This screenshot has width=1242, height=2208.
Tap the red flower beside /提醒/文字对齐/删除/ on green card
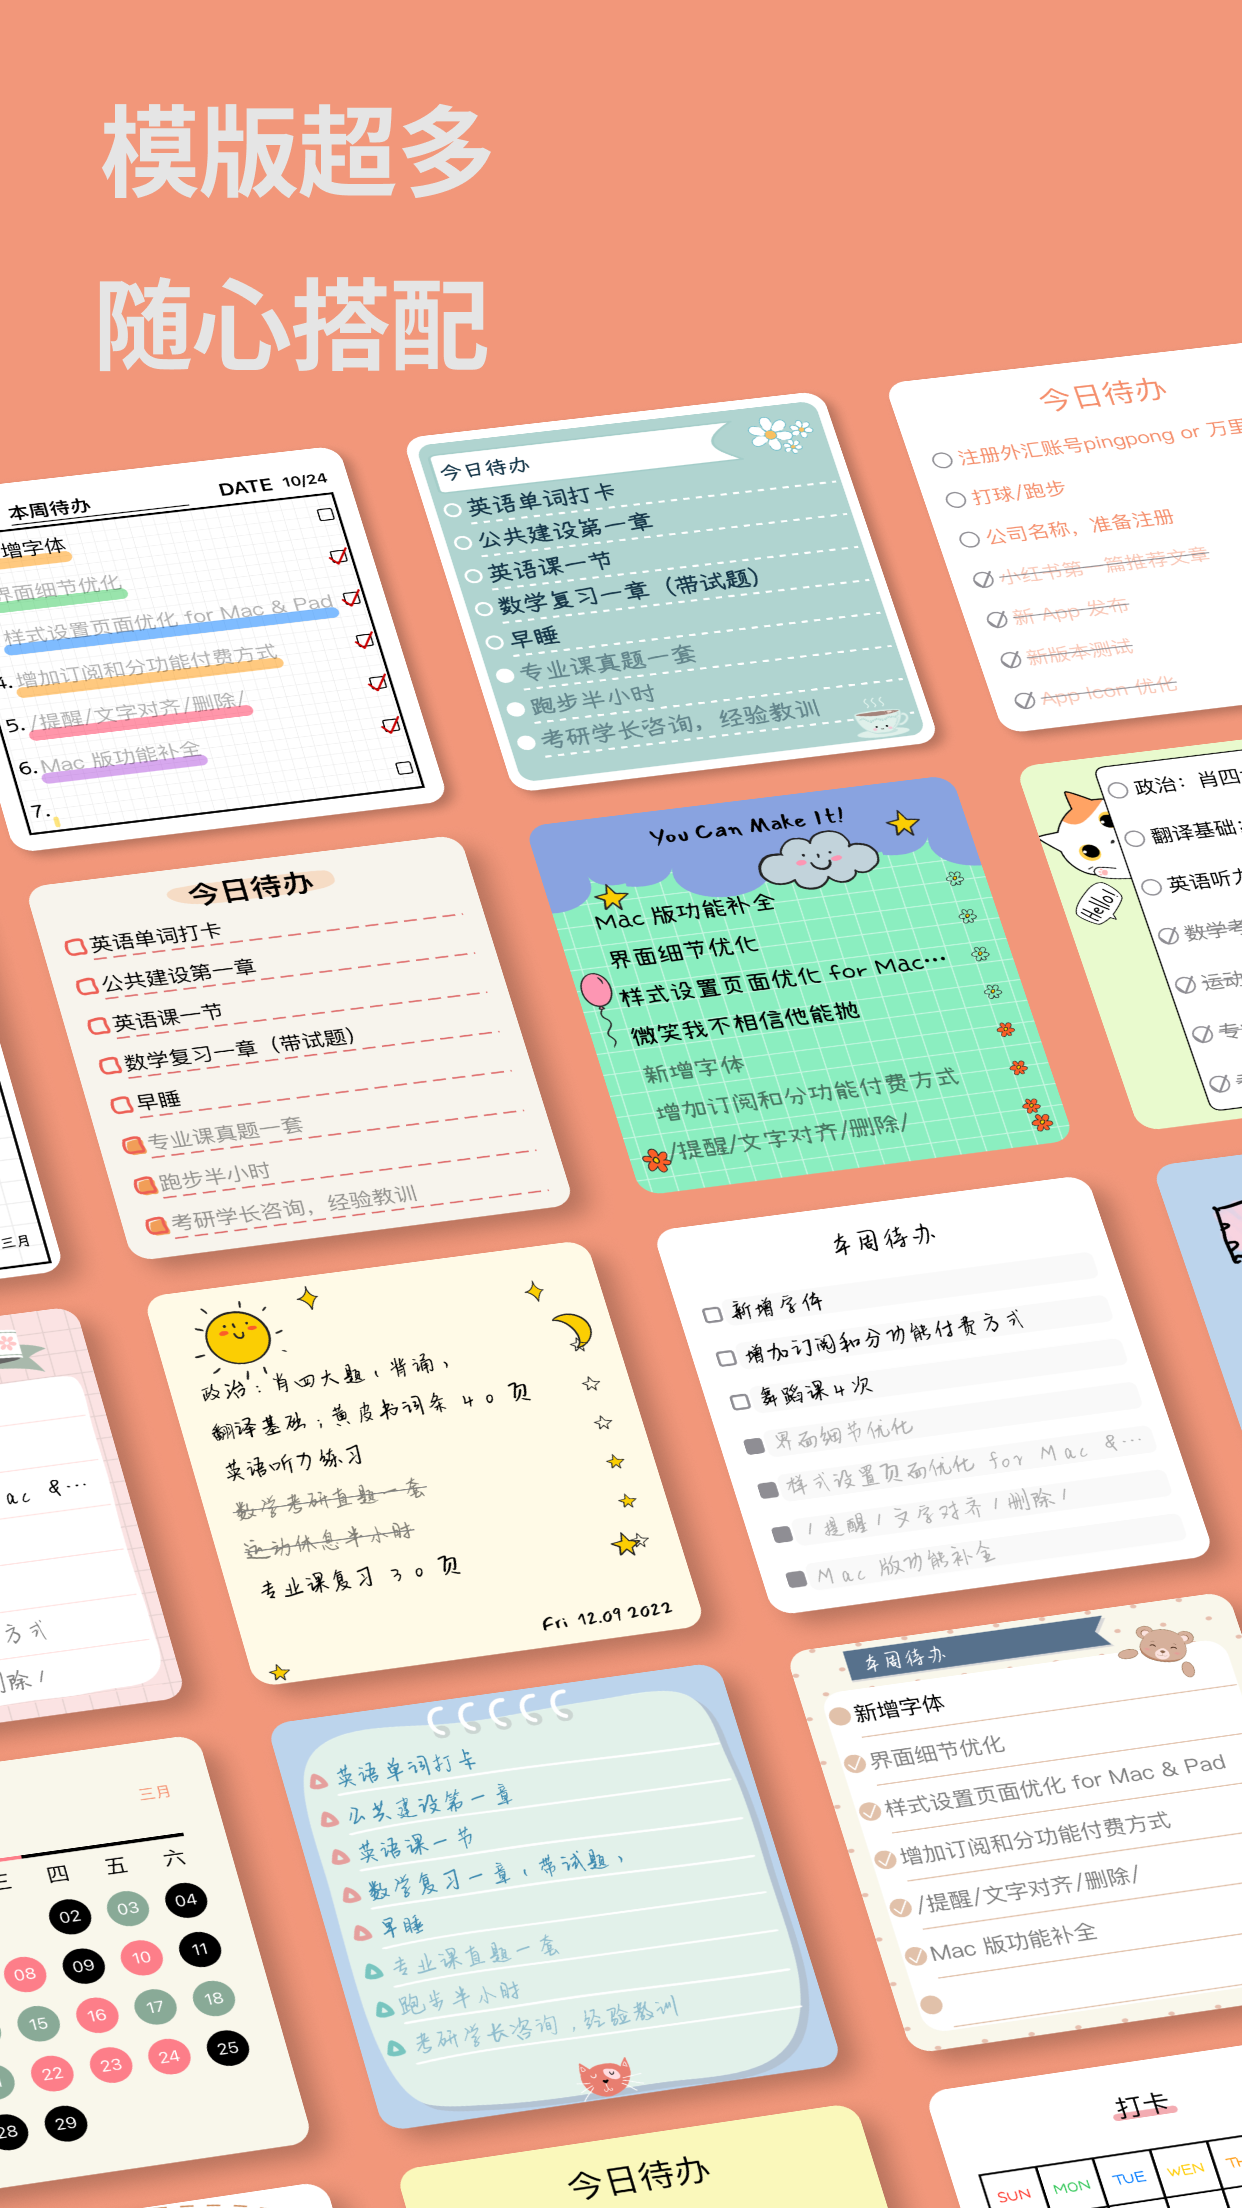click(657, 1160)
